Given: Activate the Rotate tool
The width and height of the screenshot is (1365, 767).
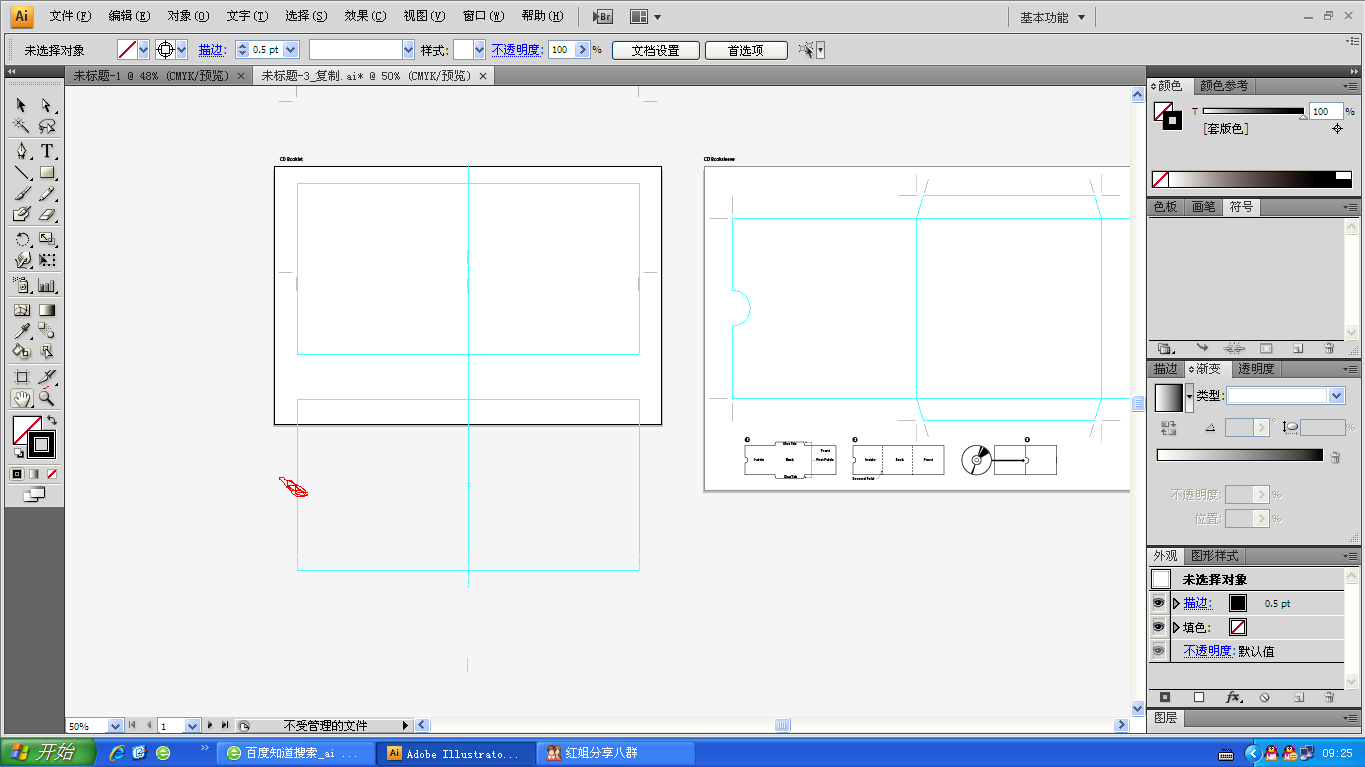Looking at the screenshot, I should coord(22,239).
